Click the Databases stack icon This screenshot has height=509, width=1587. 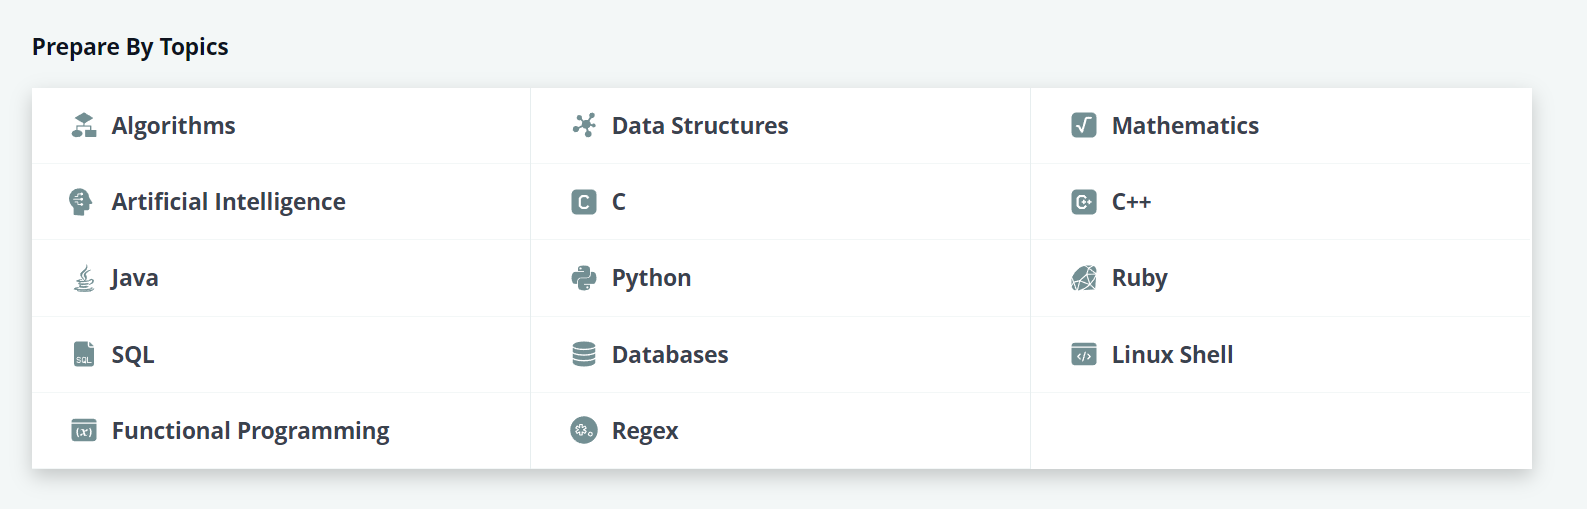584,354
